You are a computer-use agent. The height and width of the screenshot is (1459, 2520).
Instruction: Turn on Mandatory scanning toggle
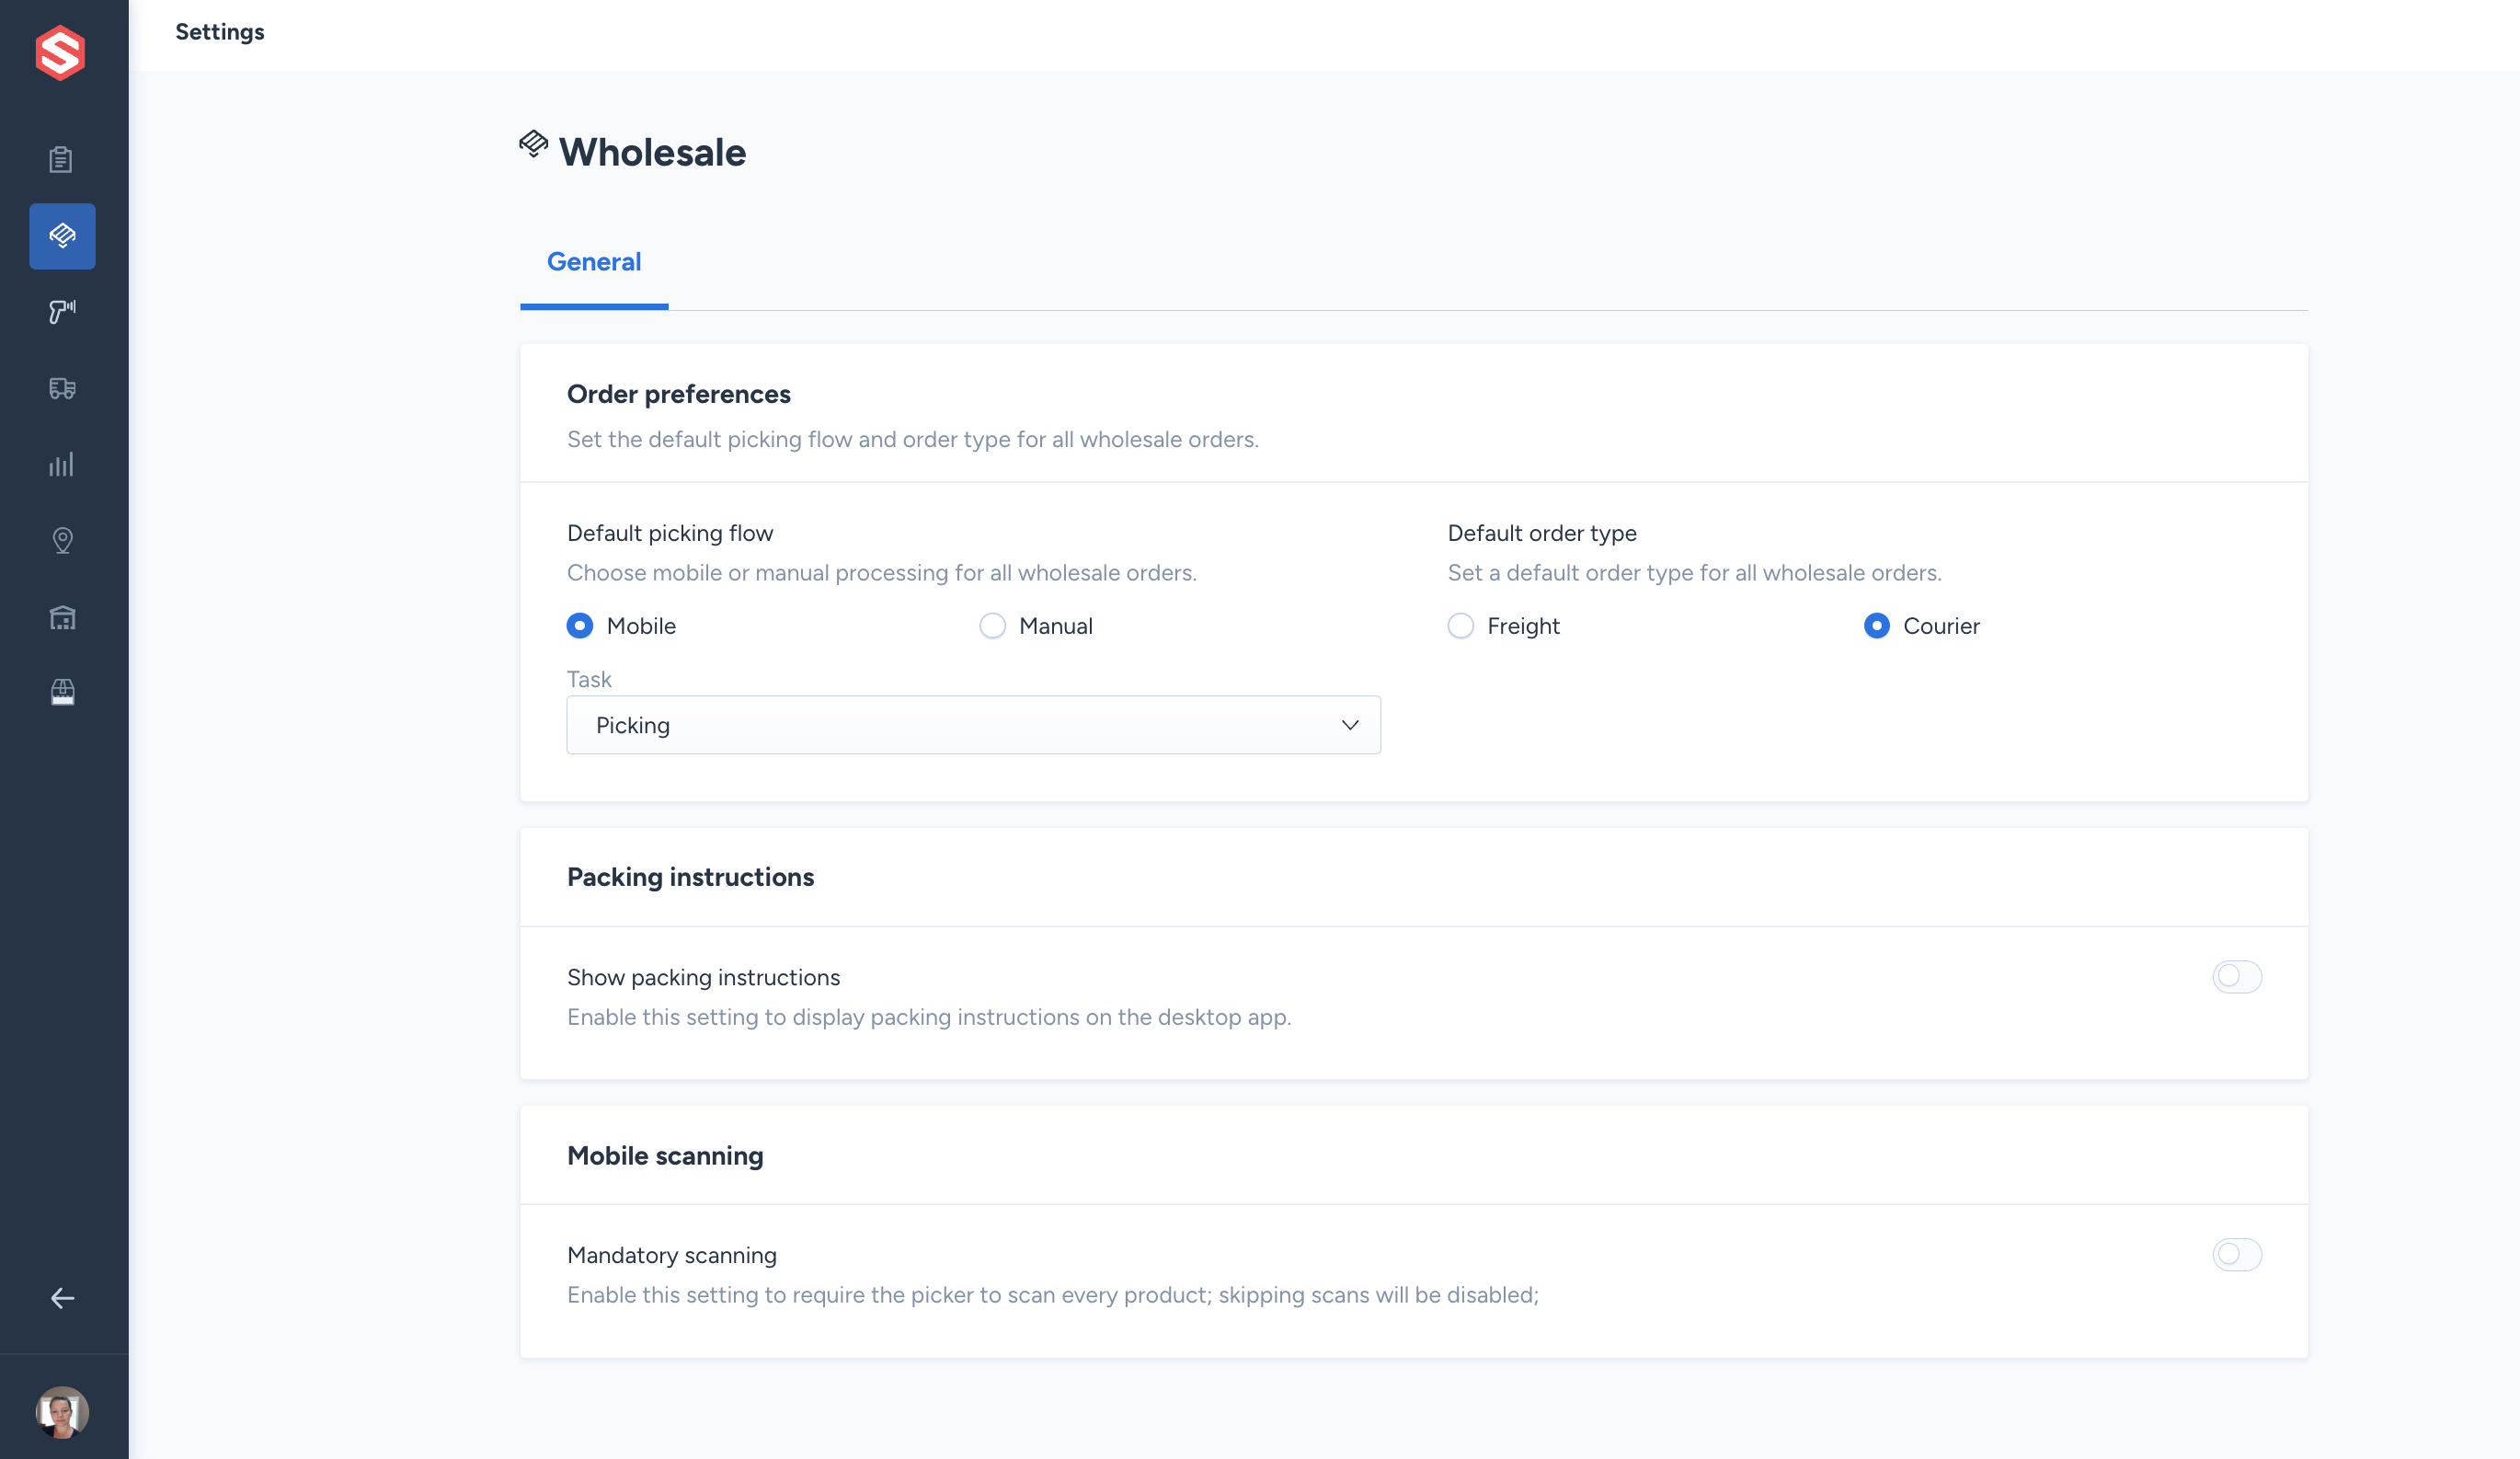point(2236,1254)
